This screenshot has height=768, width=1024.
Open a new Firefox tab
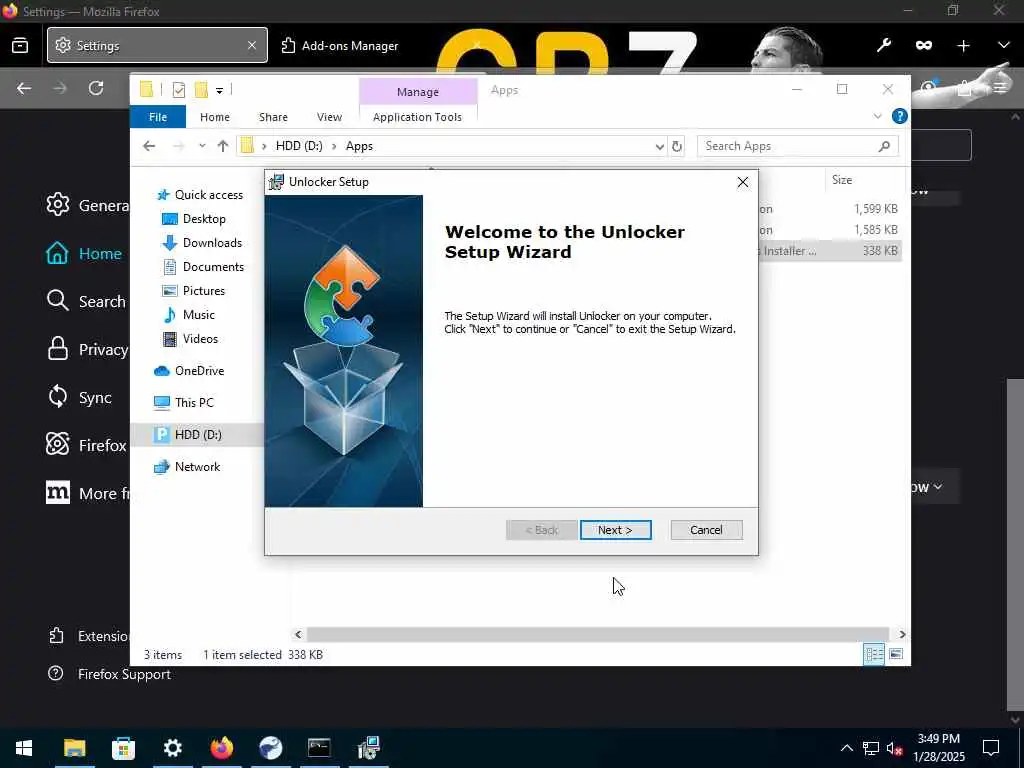click(x=963, y=45)
